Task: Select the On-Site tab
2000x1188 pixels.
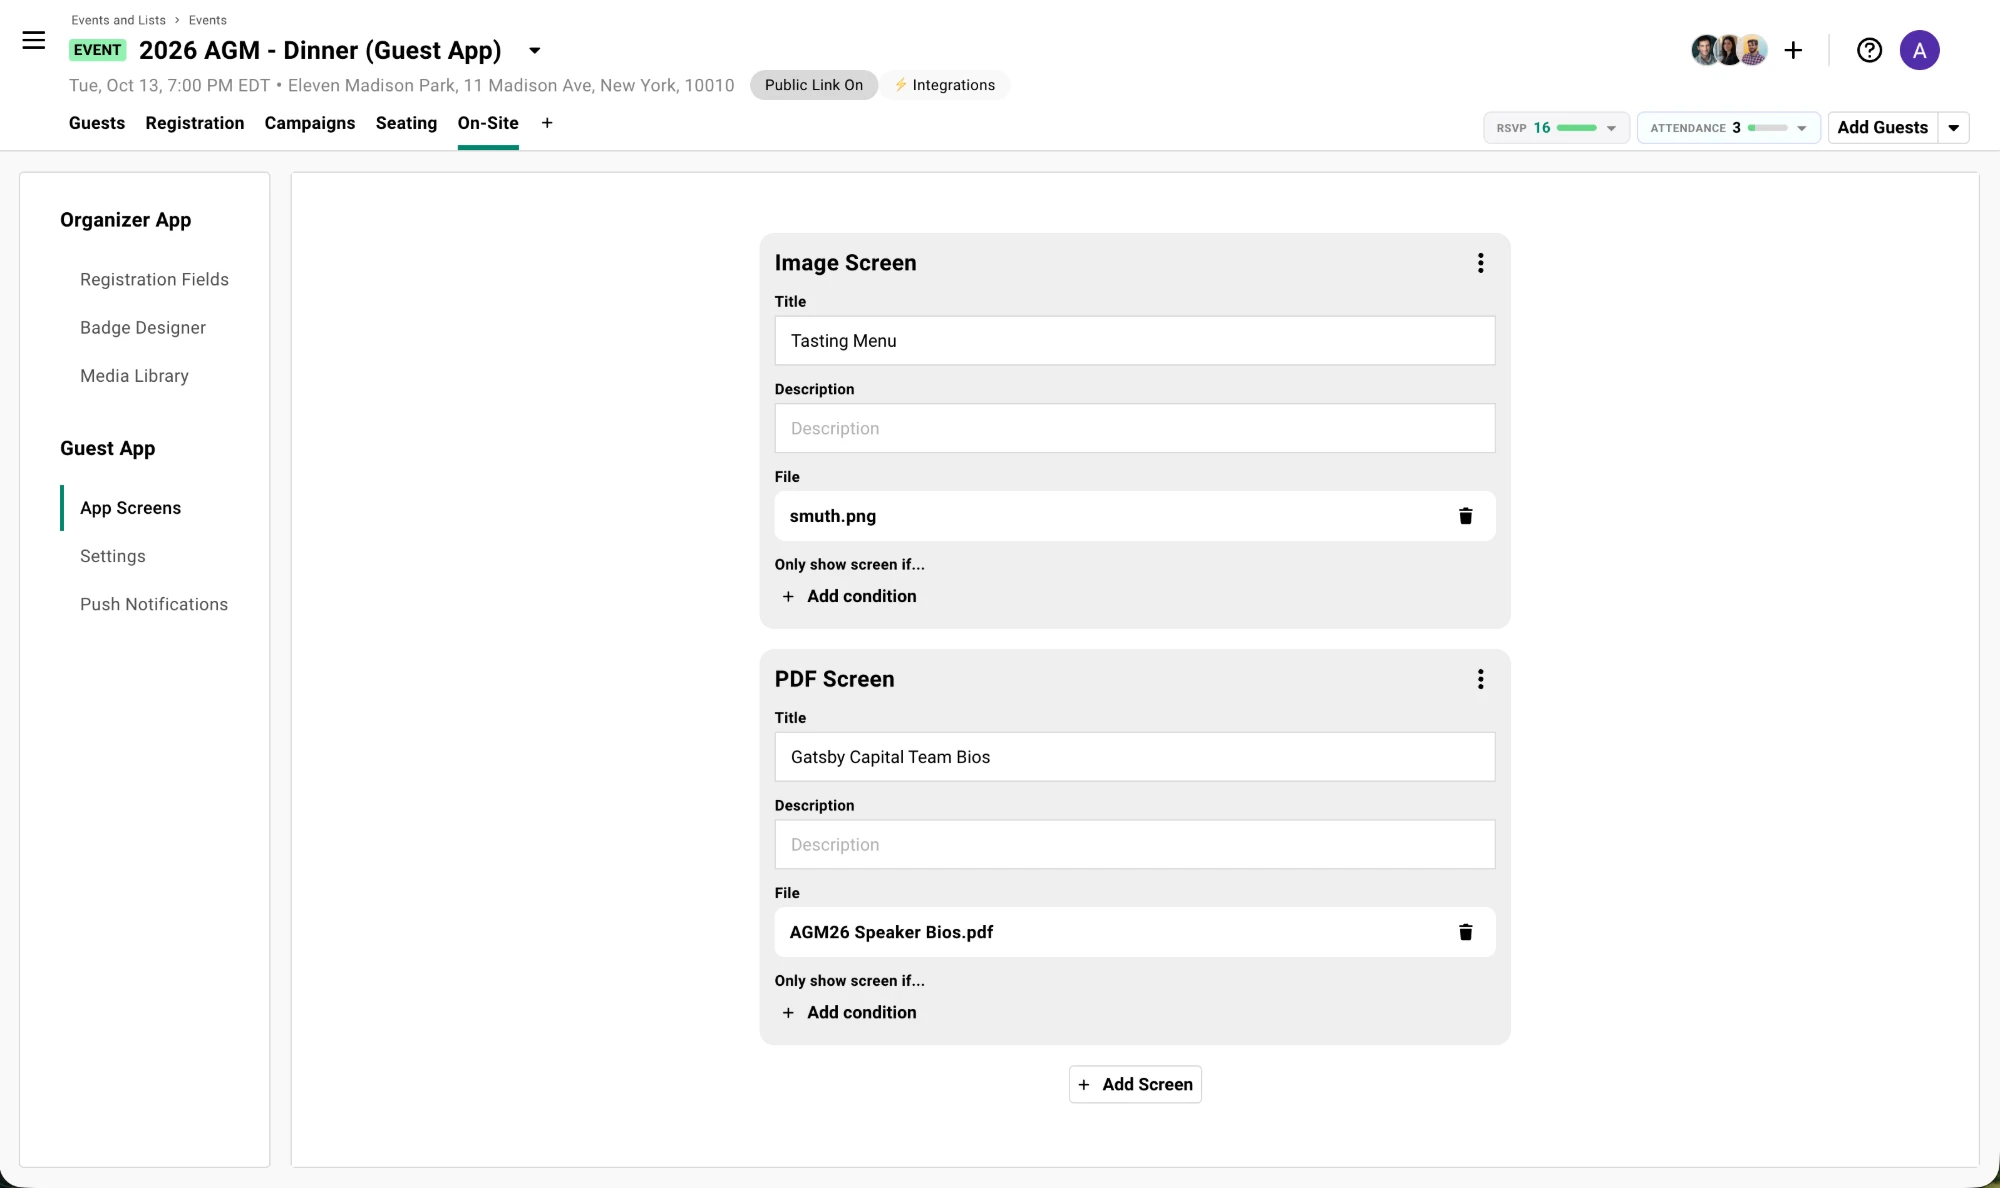Action: tap(488, 123)
